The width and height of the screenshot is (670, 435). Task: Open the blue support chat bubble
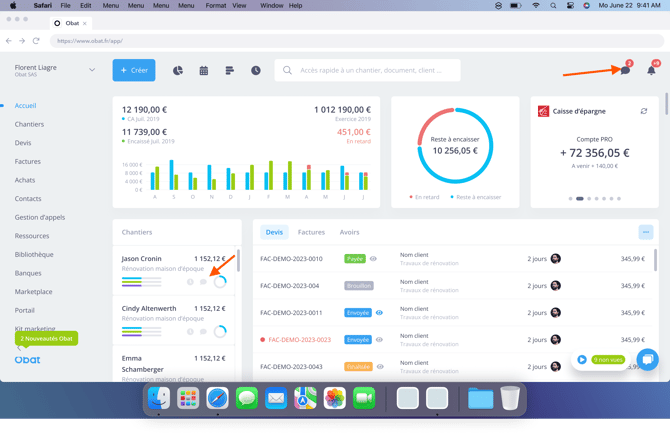[647, 359]
